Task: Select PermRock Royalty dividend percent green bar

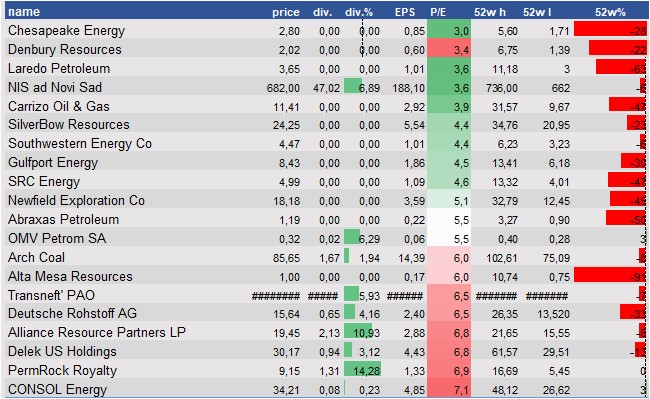Action: click(x=363, y=370)
